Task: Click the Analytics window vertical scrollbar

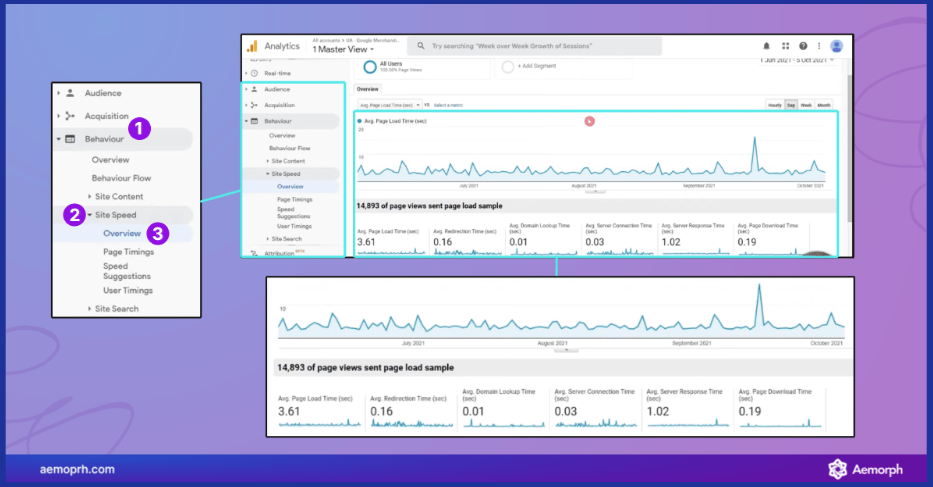Action: coord(849,149)
